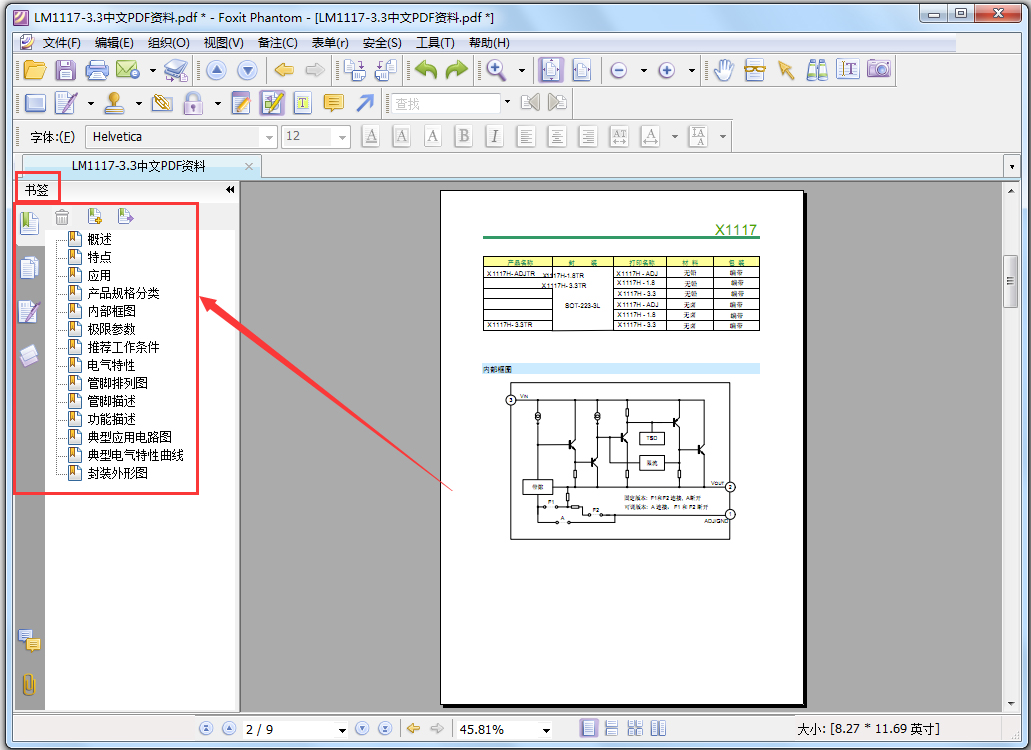This screenshot has height=750, width=1031.
Task: Delete the selected bookmark with trash icon
Action: (62, 217)
